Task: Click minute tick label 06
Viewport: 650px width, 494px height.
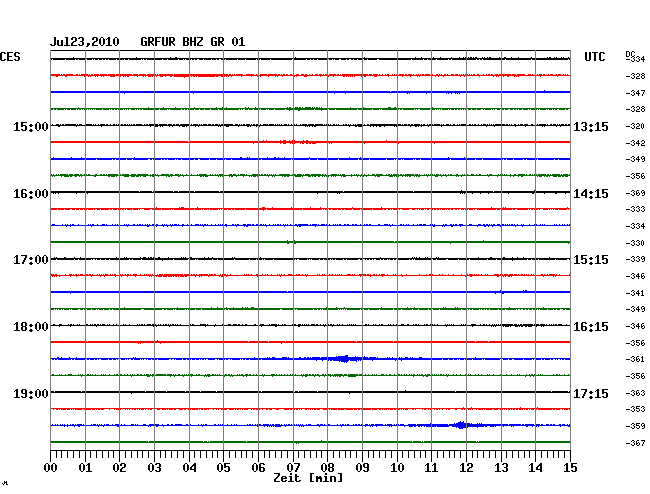Action: point(258,468)
